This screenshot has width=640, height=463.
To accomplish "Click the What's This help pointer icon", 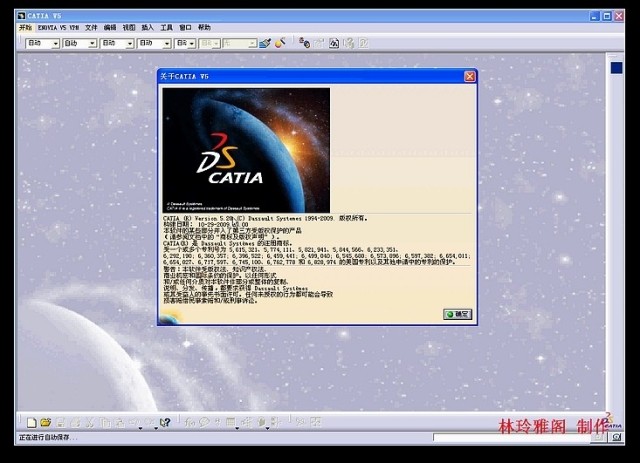I will coord(164,422).
